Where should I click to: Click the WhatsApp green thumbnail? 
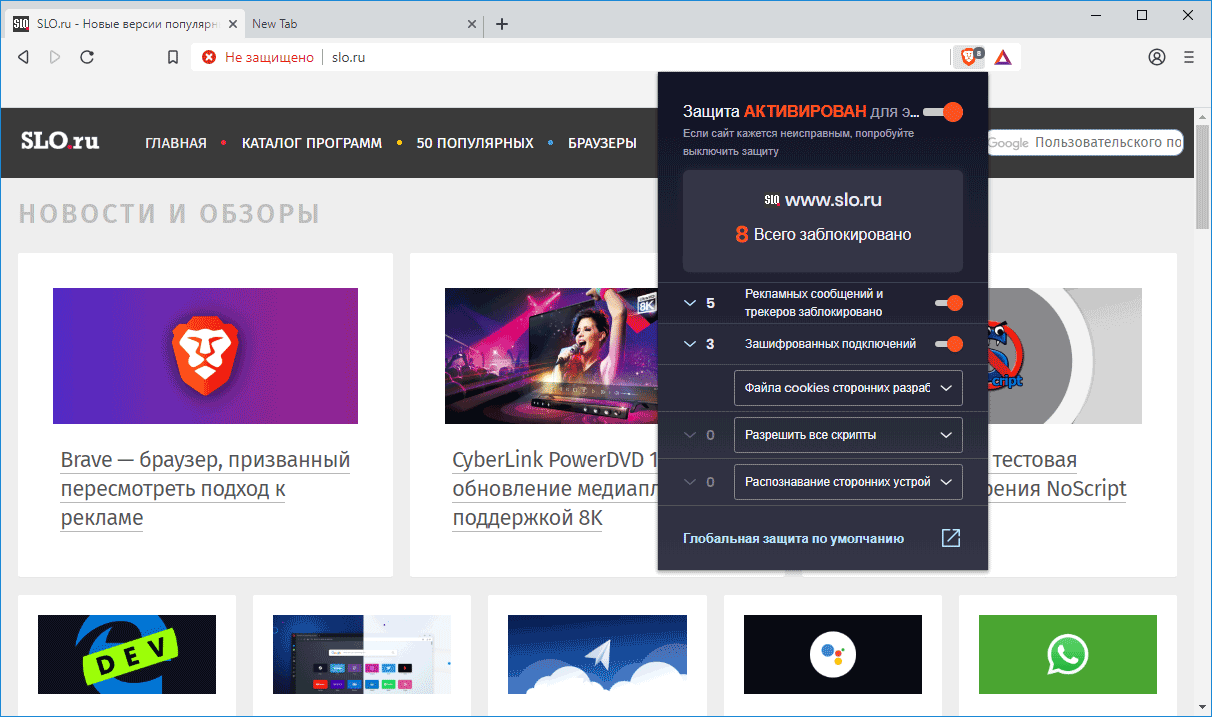pyautogui.click(x=1068, y=654)
